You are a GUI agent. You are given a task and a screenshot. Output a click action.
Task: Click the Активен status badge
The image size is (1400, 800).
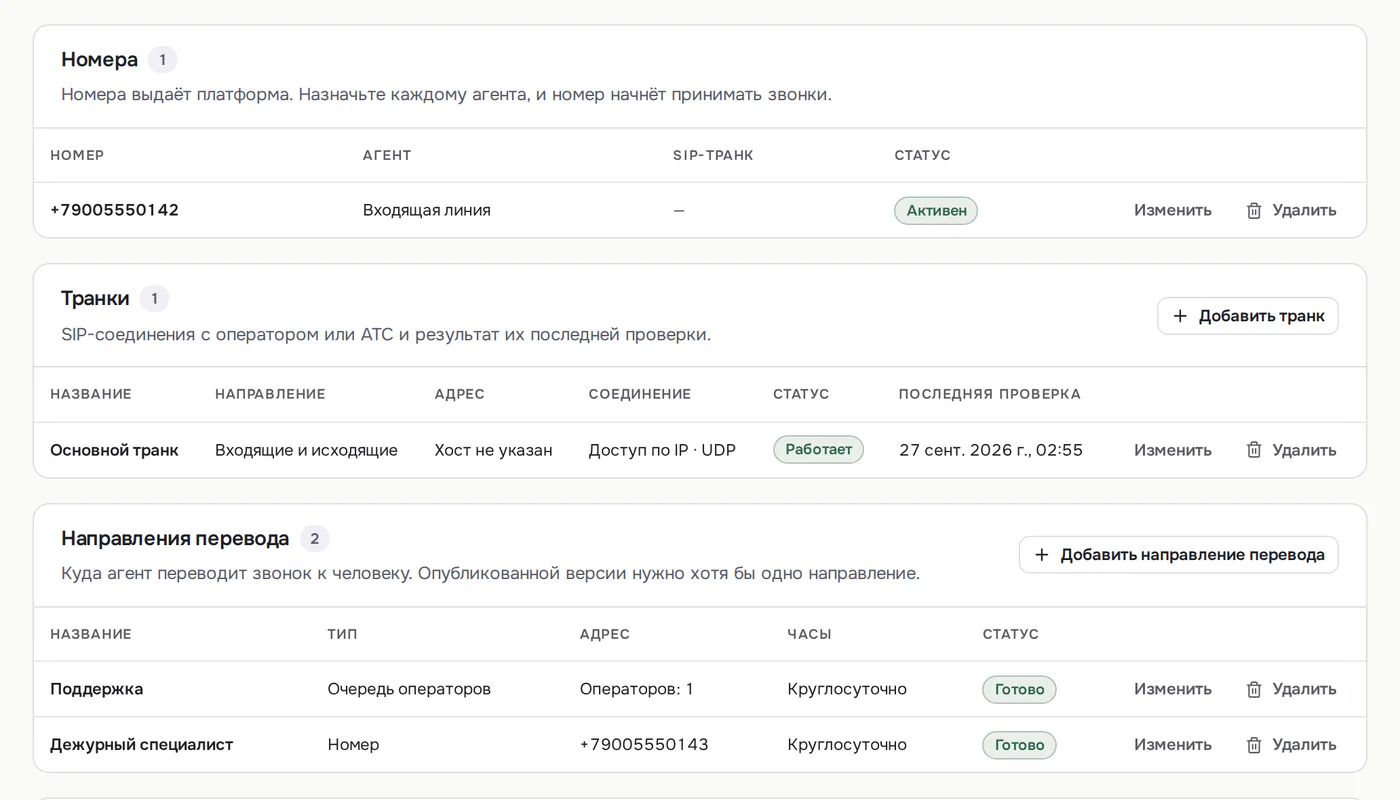click(x=936, y=210)
